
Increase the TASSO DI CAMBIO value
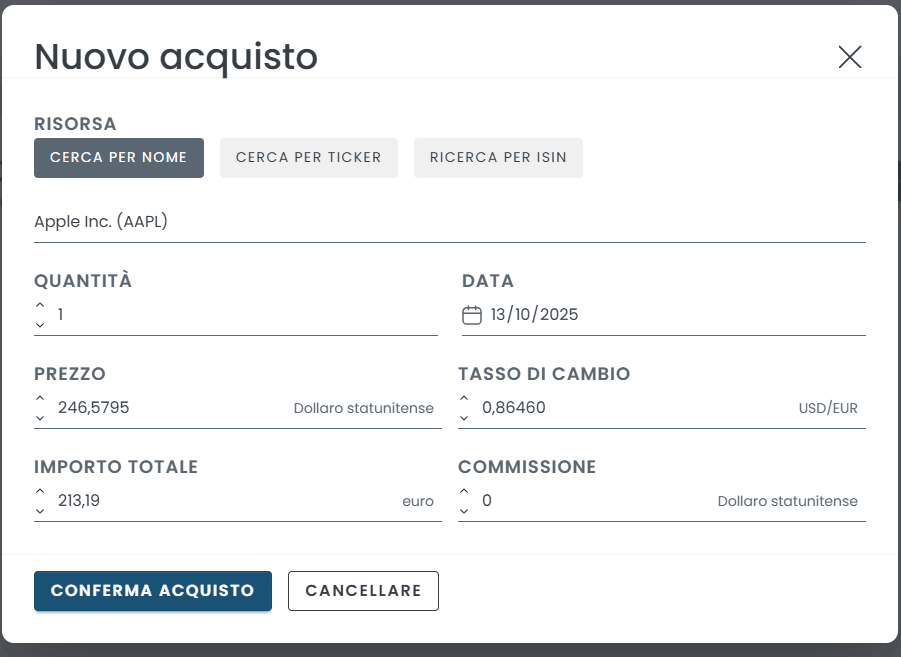click(x=463, y=399)
